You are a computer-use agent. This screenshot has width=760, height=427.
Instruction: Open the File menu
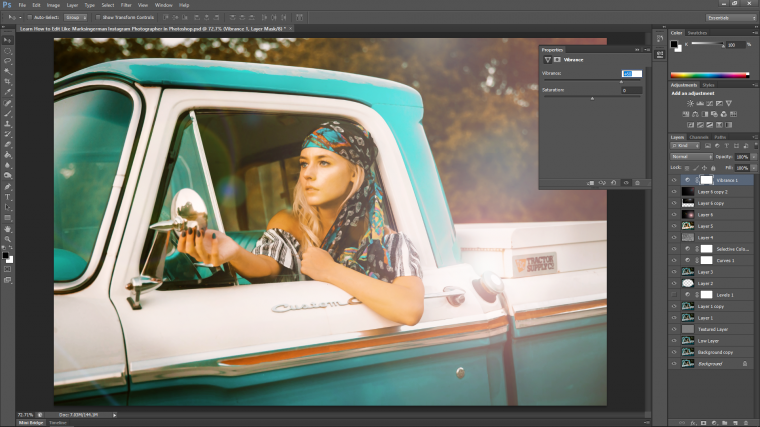point(22,5)
